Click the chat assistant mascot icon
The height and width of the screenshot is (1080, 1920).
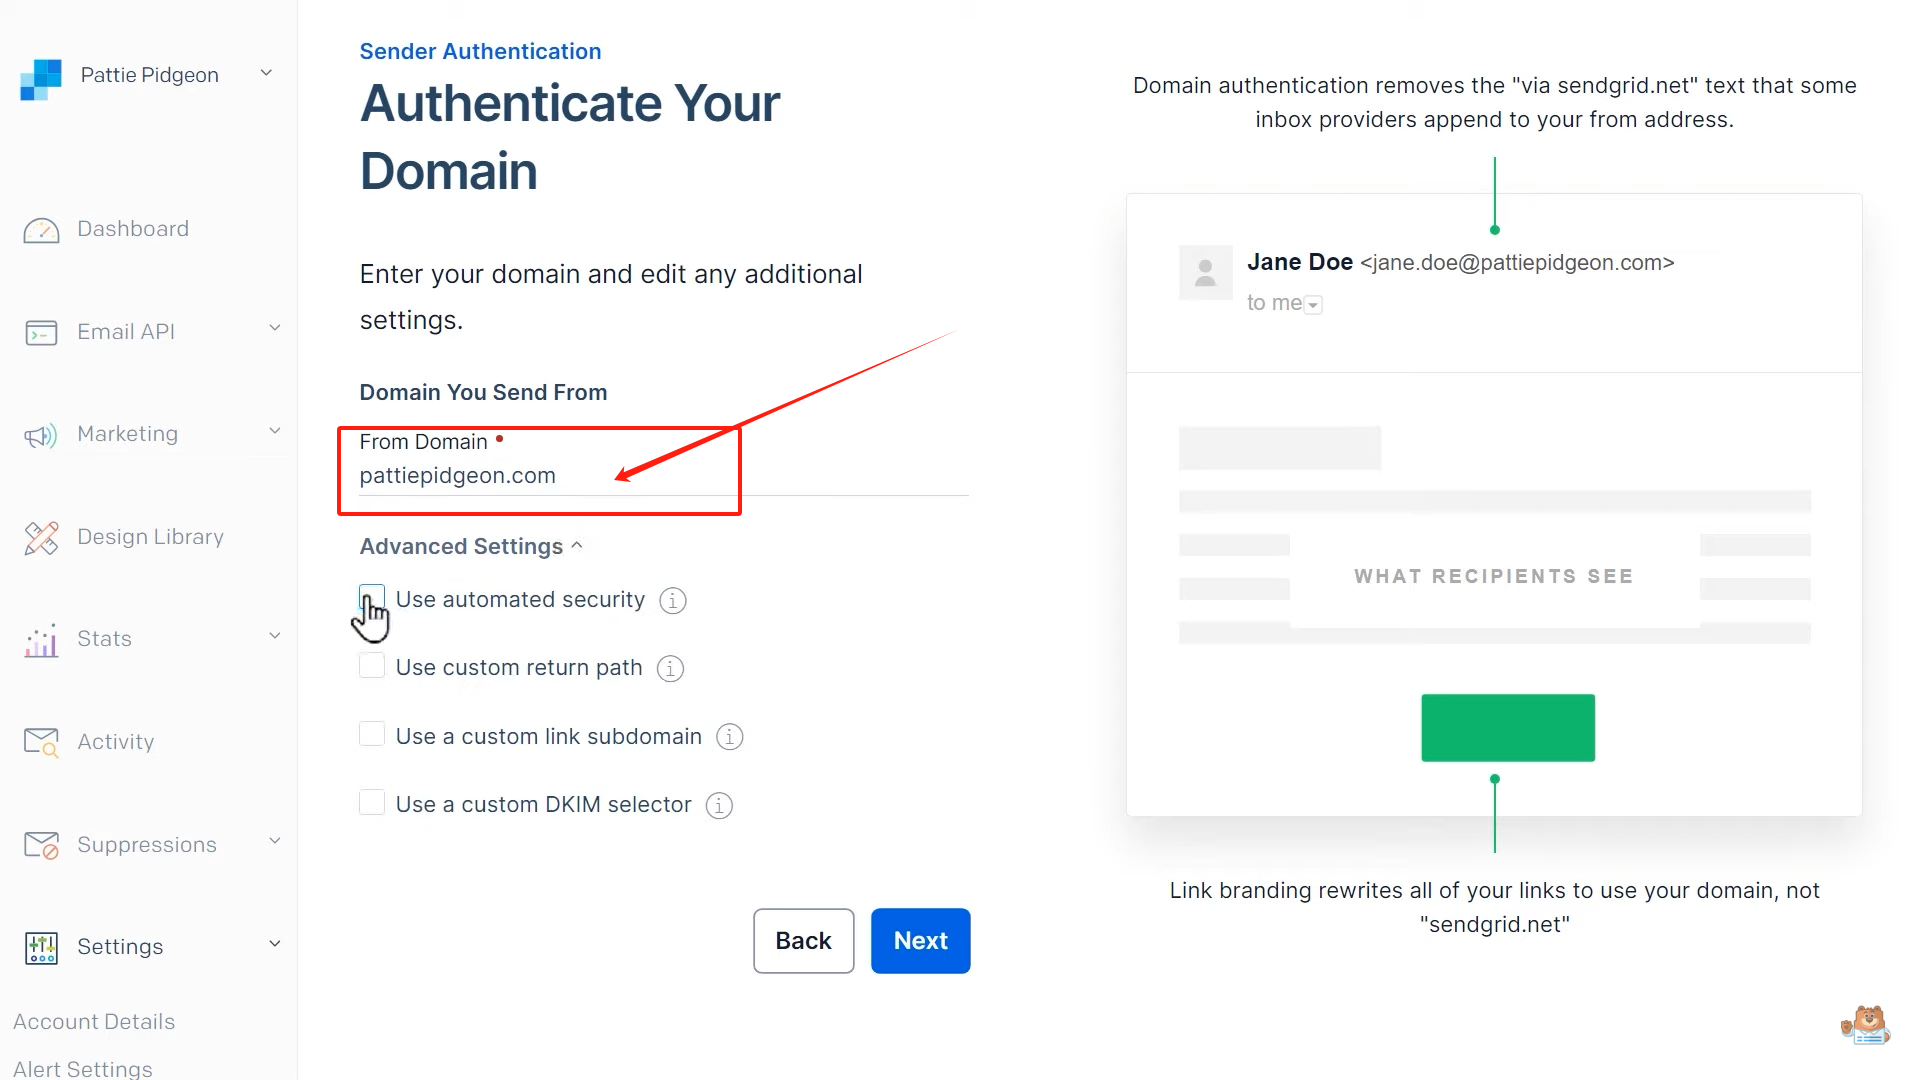coord(1864,1023)
